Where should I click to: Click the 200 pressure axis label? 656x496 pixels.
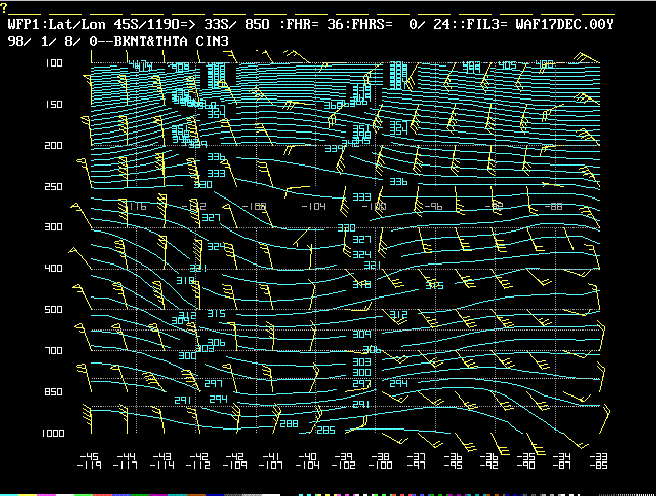click(53, 146)
